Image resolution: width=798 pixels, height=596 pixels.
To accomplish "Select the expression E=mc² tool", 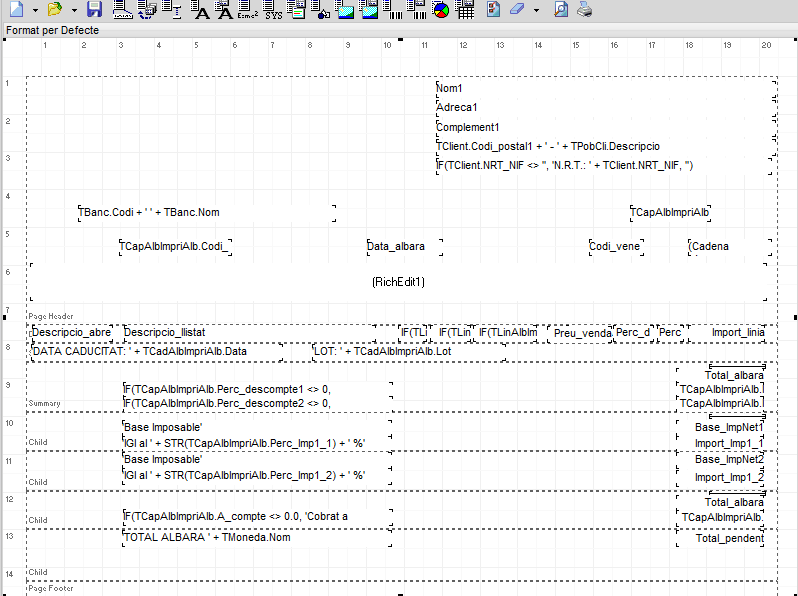I will (x=248, y=9).
